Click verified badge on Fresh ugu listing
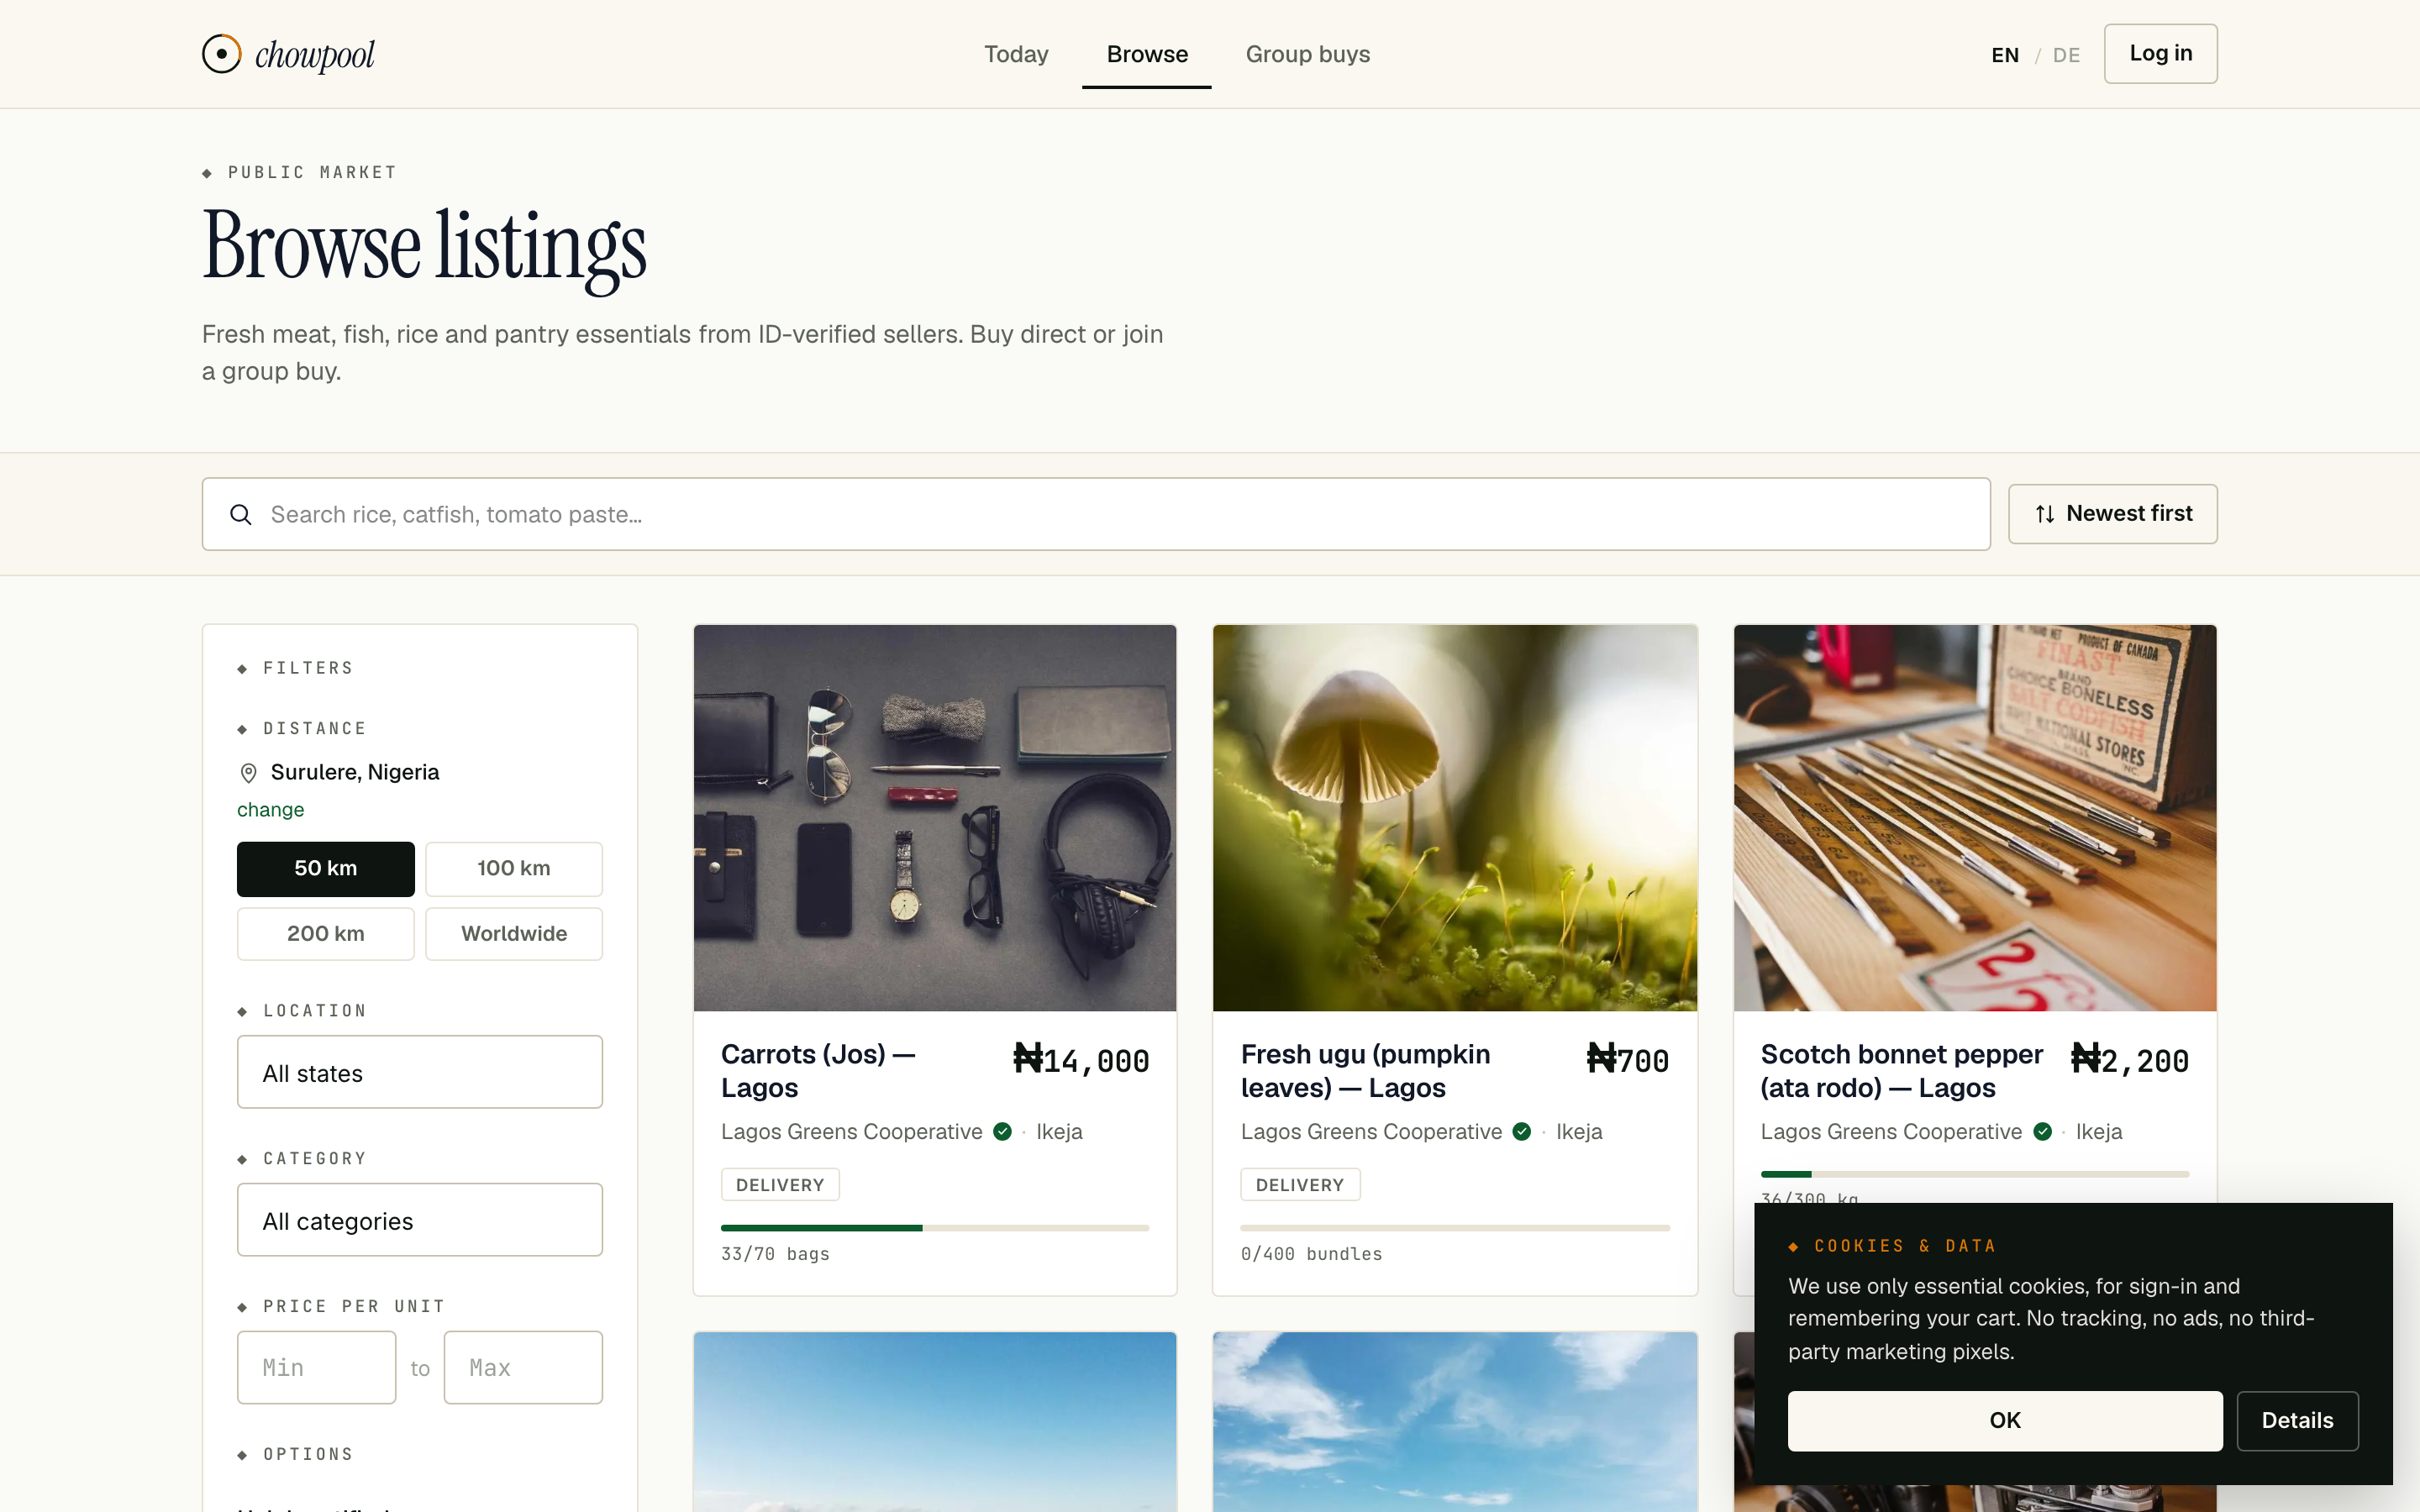 pos(1521,1132)
